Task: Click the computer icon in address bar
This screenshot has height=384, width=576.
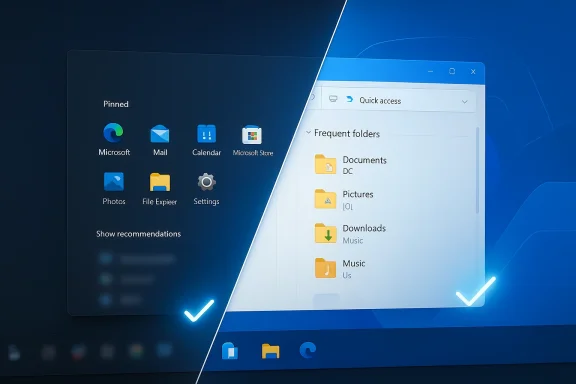Action: click(x=333, y=99)
